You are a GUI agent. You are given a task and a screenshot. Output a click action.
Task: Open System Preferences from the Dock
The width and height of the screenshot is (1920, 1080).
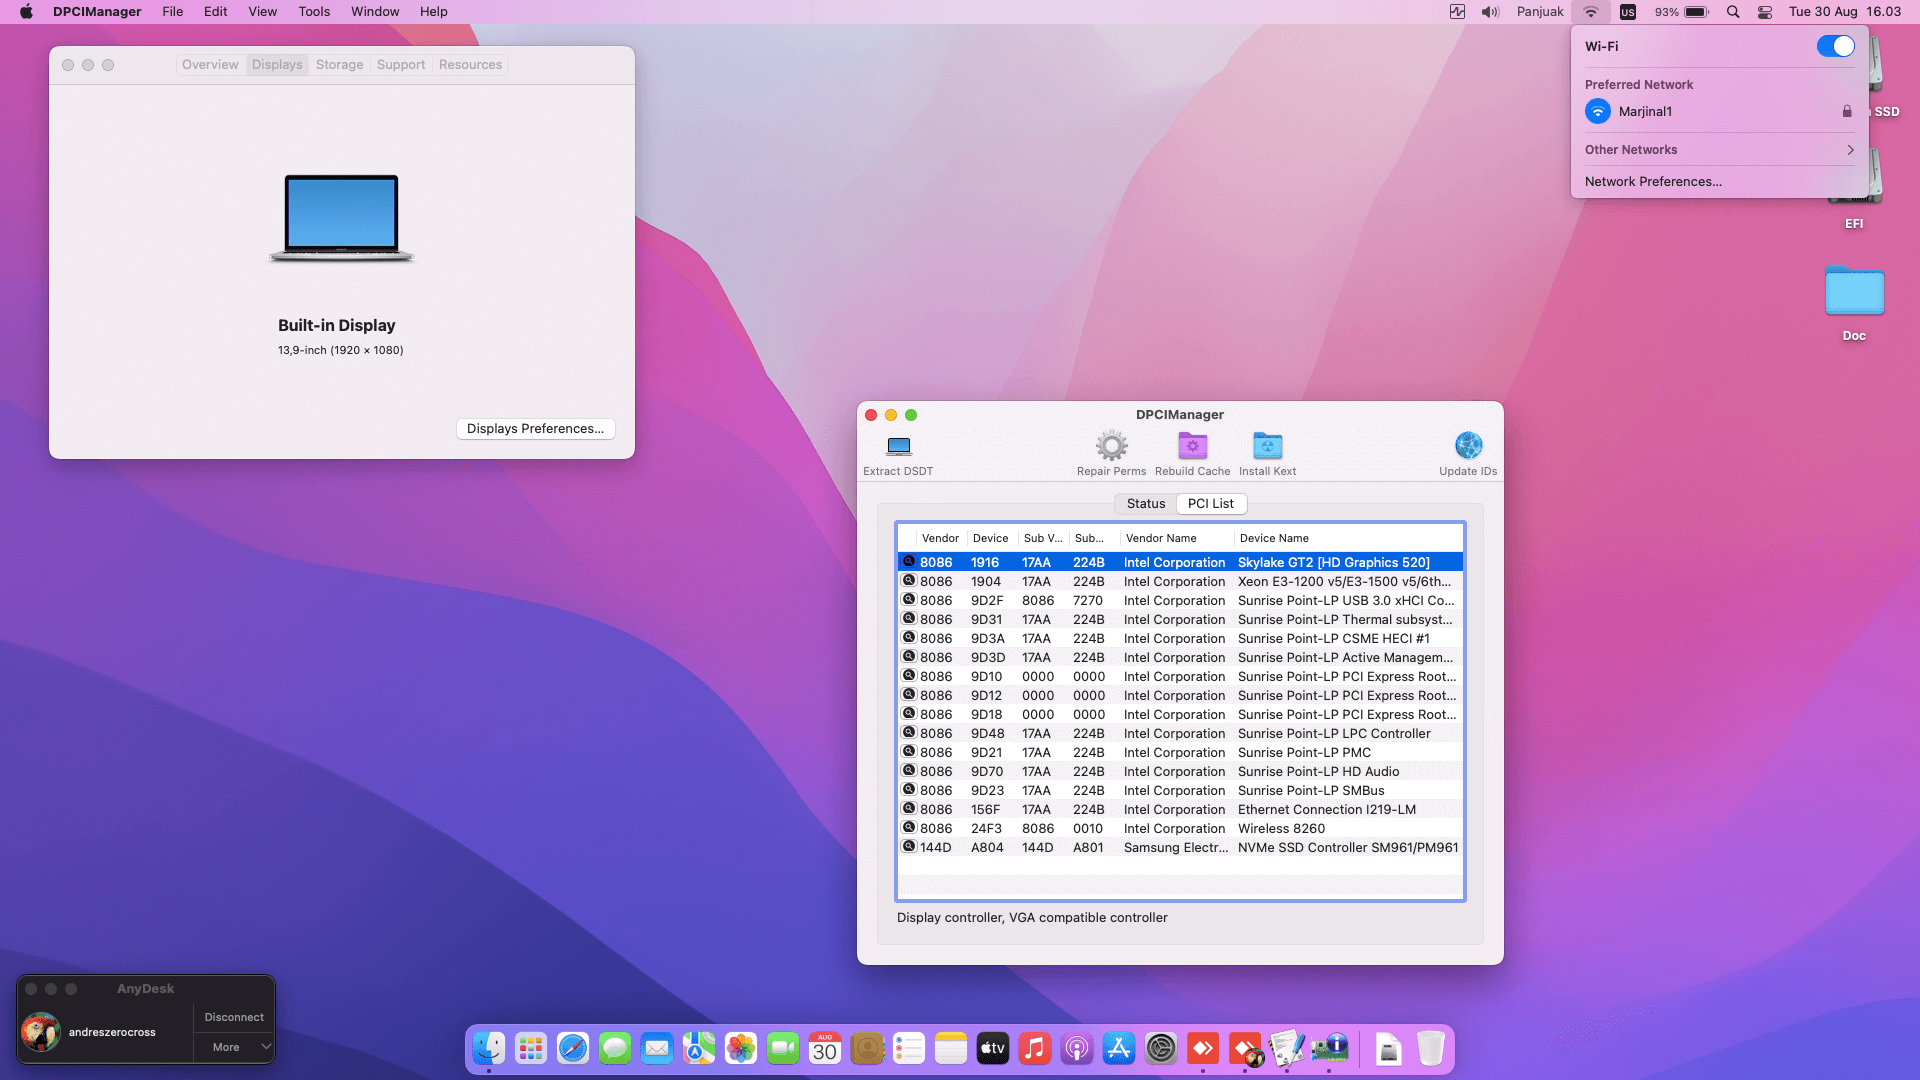[x=1160, y=1048]
